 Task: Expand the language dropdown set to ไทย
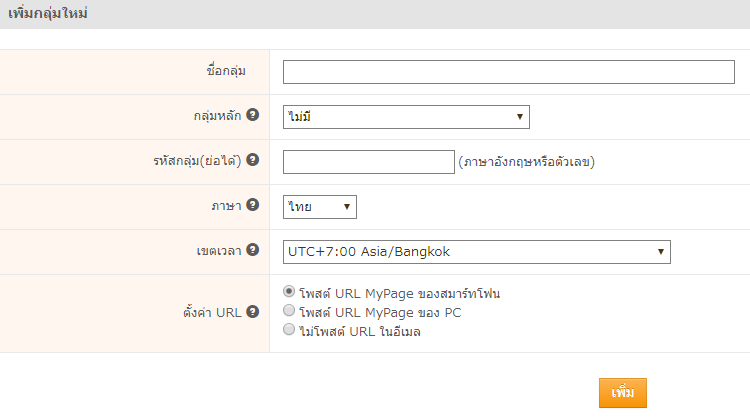320,206
